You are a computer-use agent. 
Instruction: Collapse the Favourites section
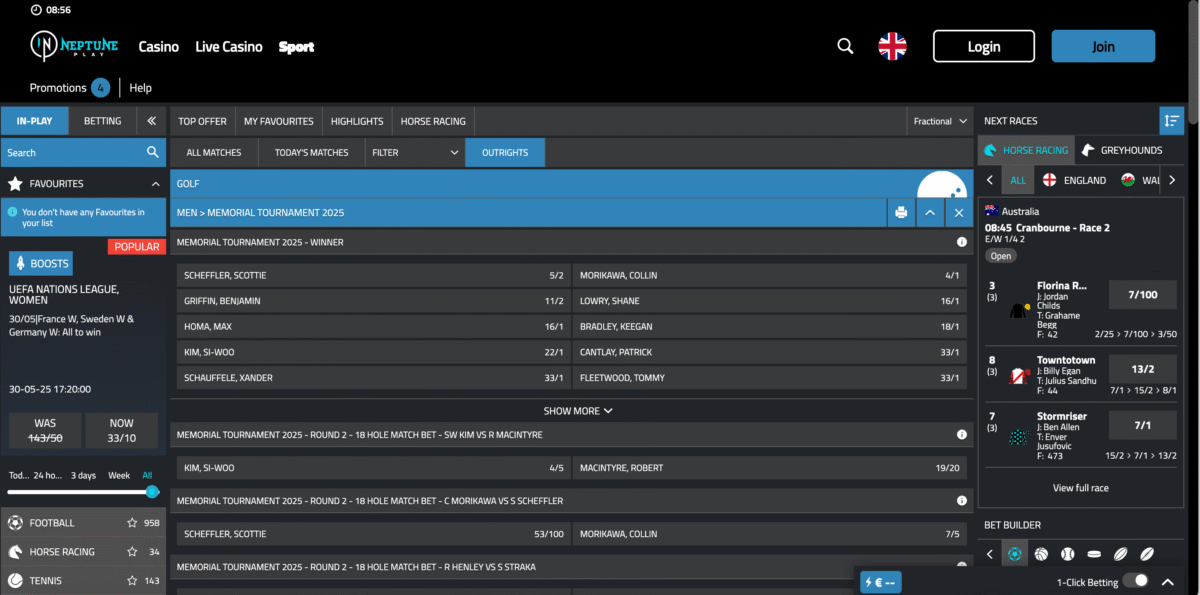pyautogui.click(x=156, y=184)
